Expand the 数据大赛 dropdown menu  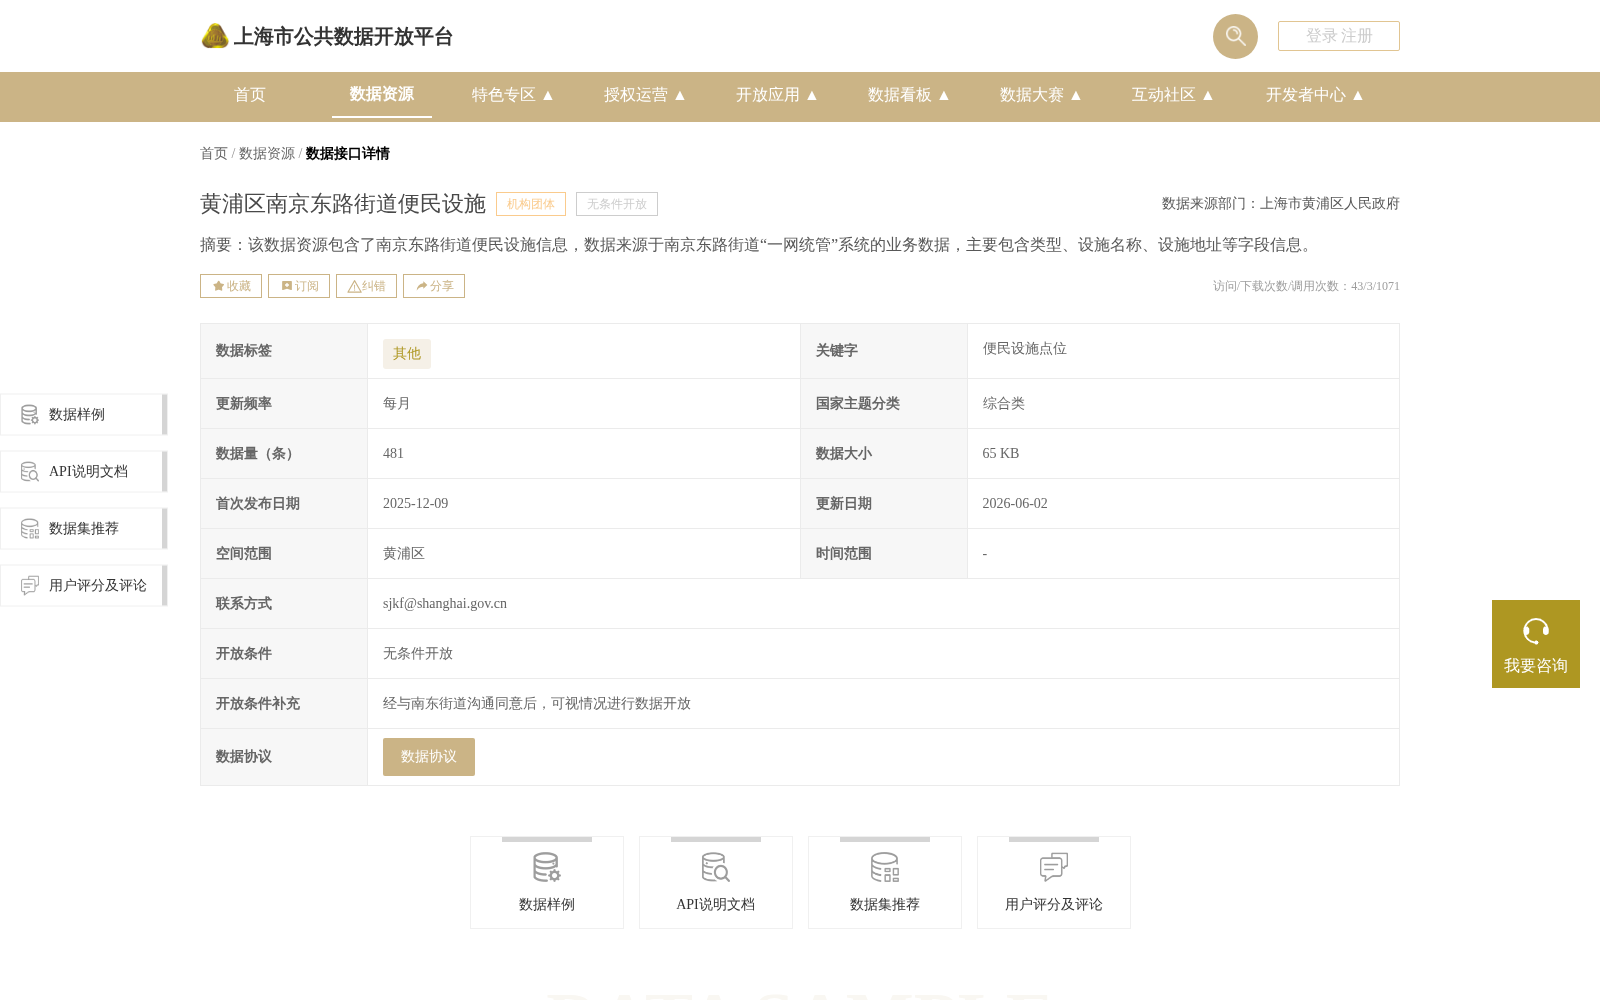1041,95
